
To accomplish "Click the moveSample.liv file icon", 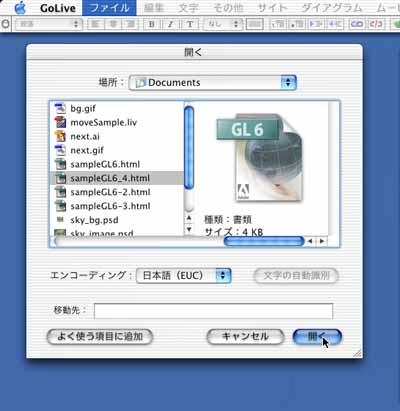I will [x=60, y=122].
